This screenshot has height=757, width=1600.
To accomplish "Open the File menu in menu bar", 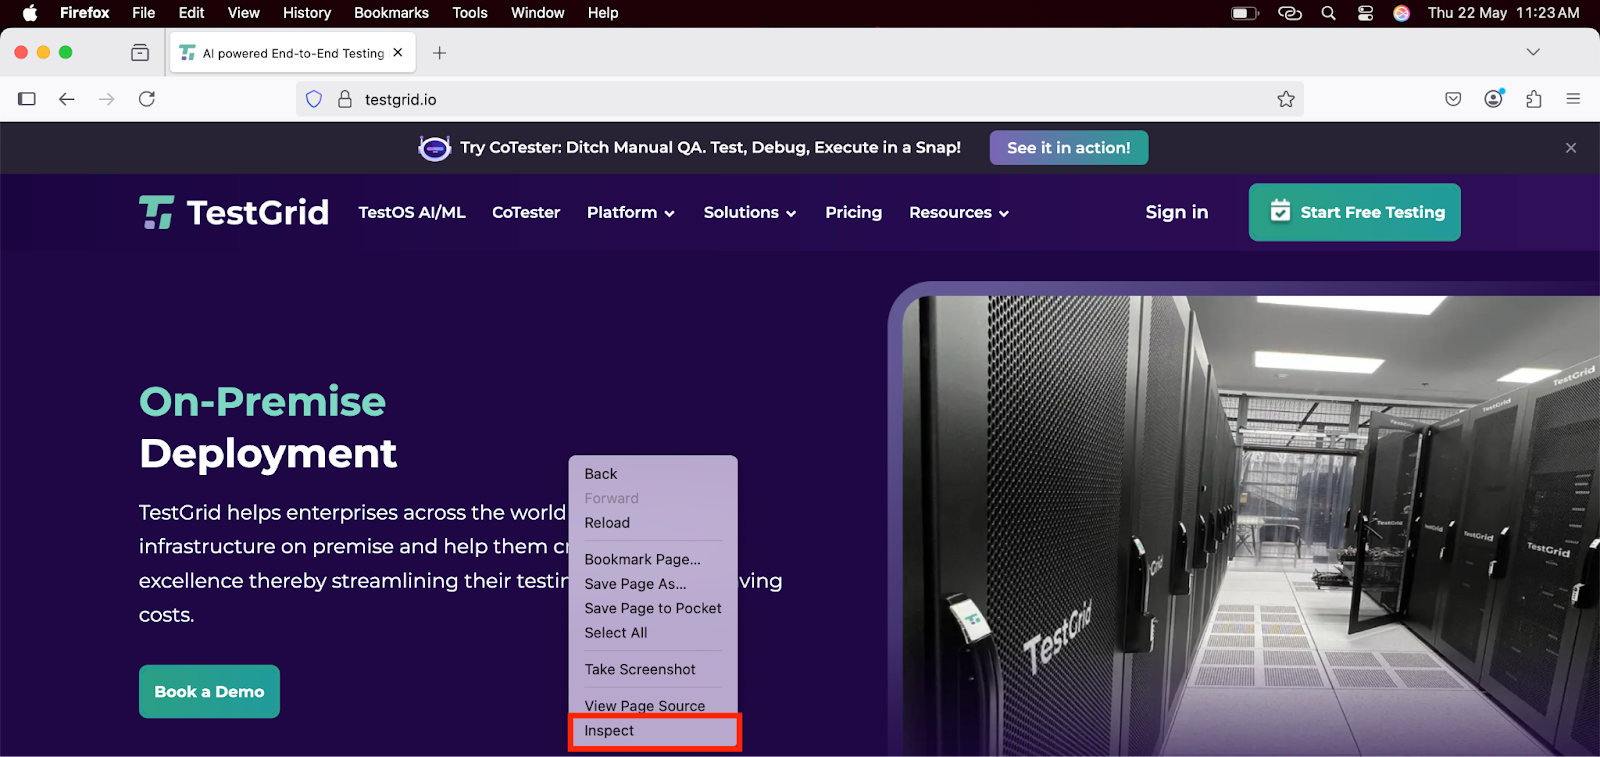I will [x=144, y=13].
